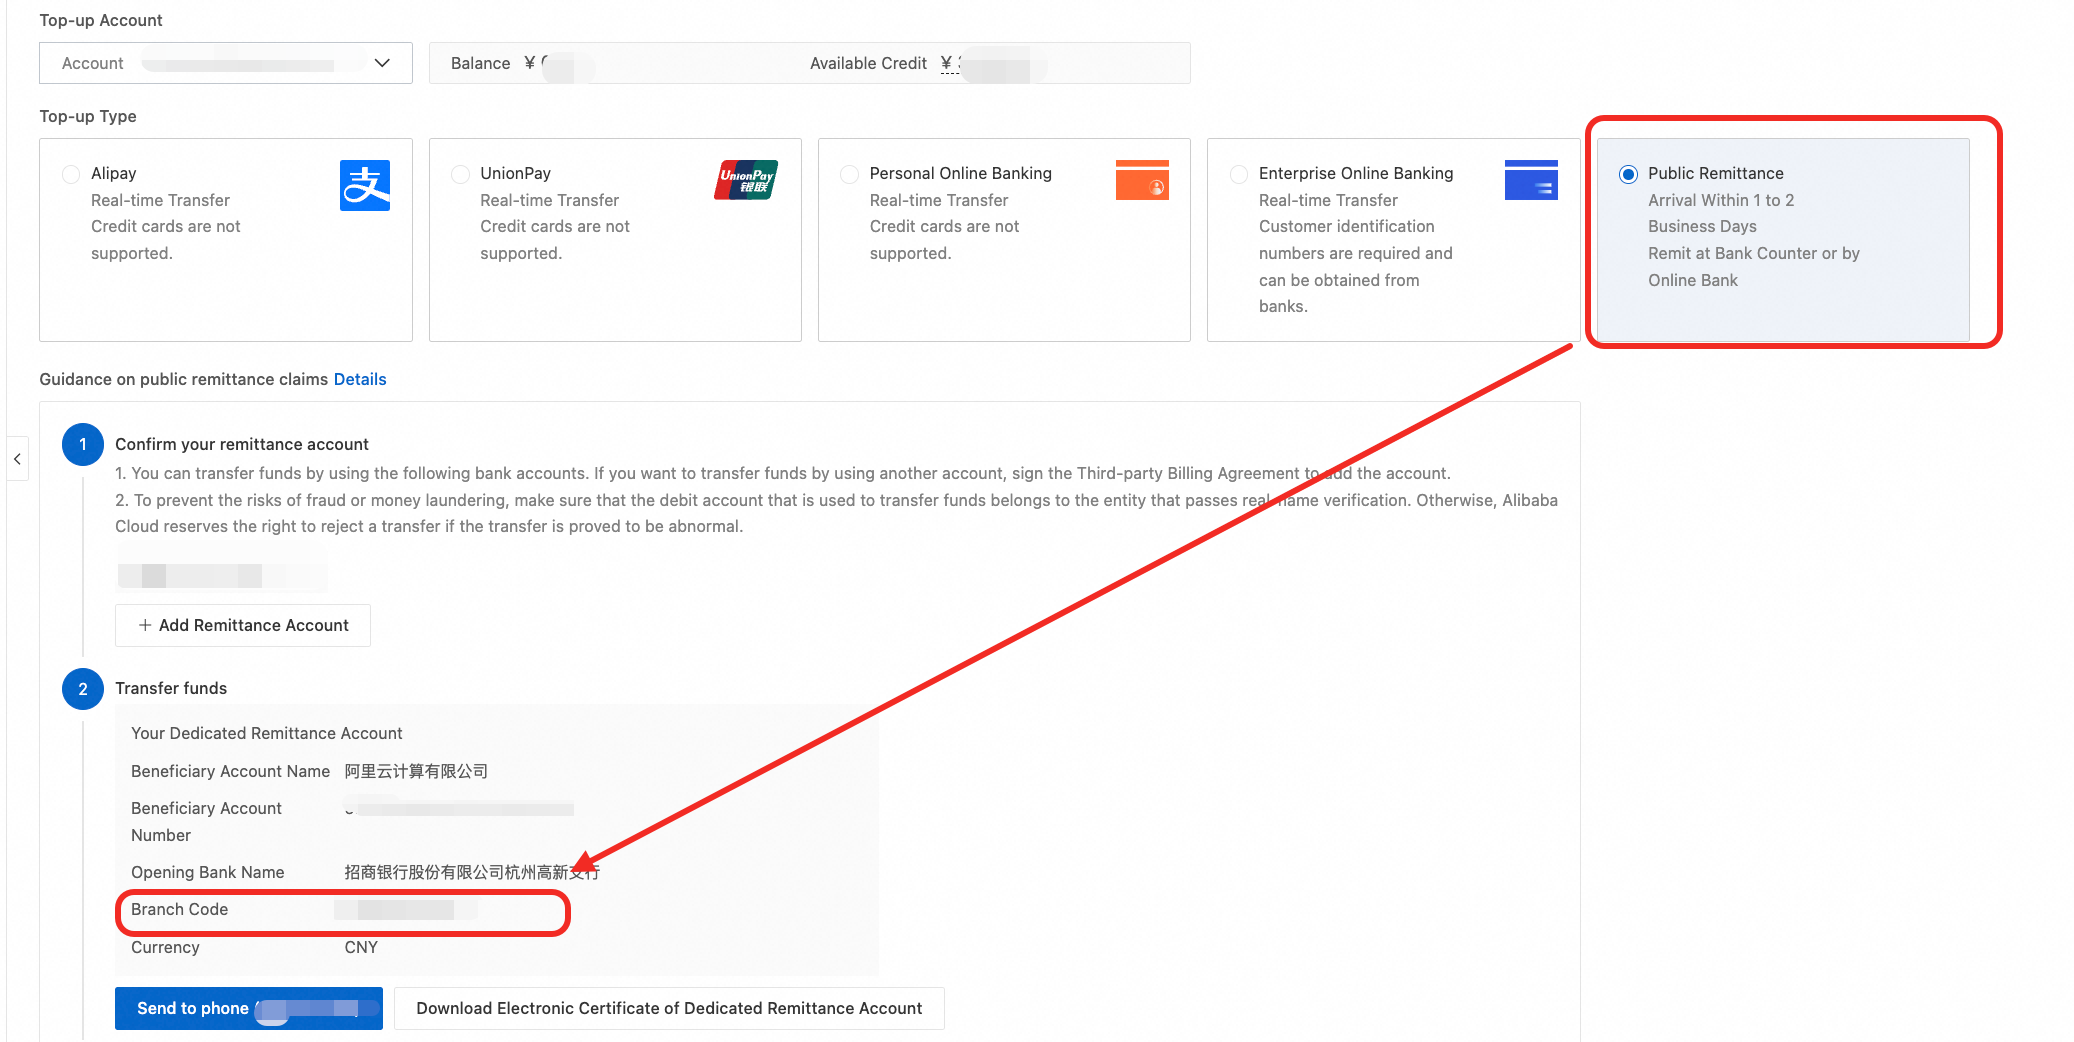Image resolution: width=2074 pixels, height=1042 pixels.
Task: Select the Public Remittance radio button
Action: pyautogui.click(x=1628, y=174)
